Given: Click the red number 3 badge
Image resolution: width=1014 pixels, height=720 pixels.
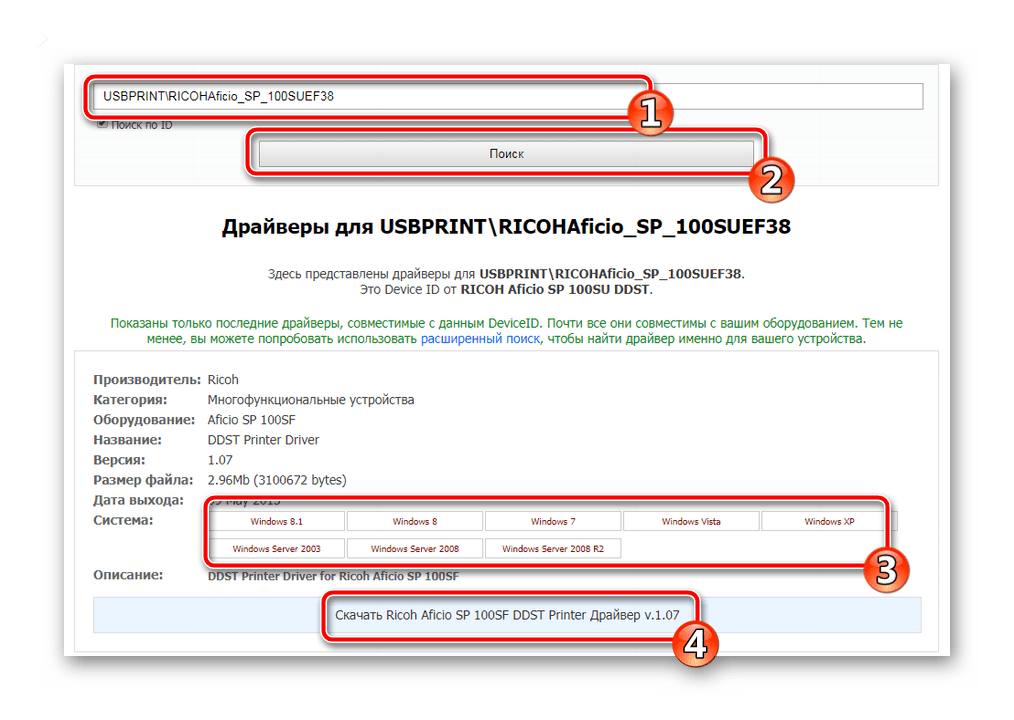Looking at the screenshot, I should pos(885,570).
